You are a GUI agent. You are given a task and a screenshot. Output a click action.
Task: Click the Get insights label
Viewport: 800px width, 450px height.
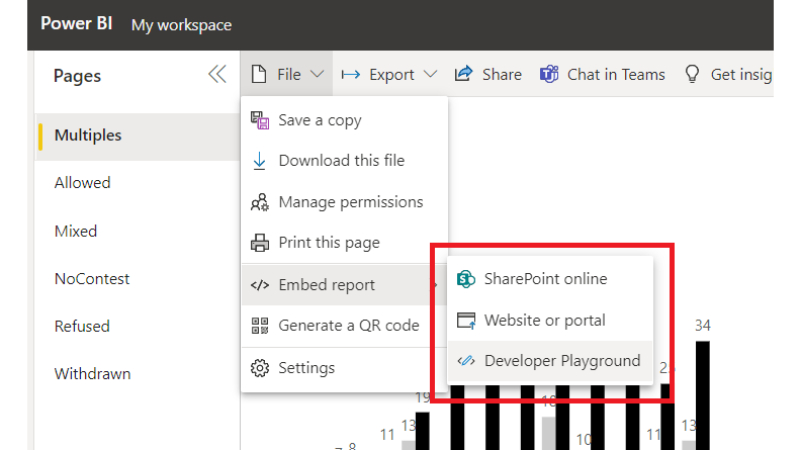click(741, 75)
